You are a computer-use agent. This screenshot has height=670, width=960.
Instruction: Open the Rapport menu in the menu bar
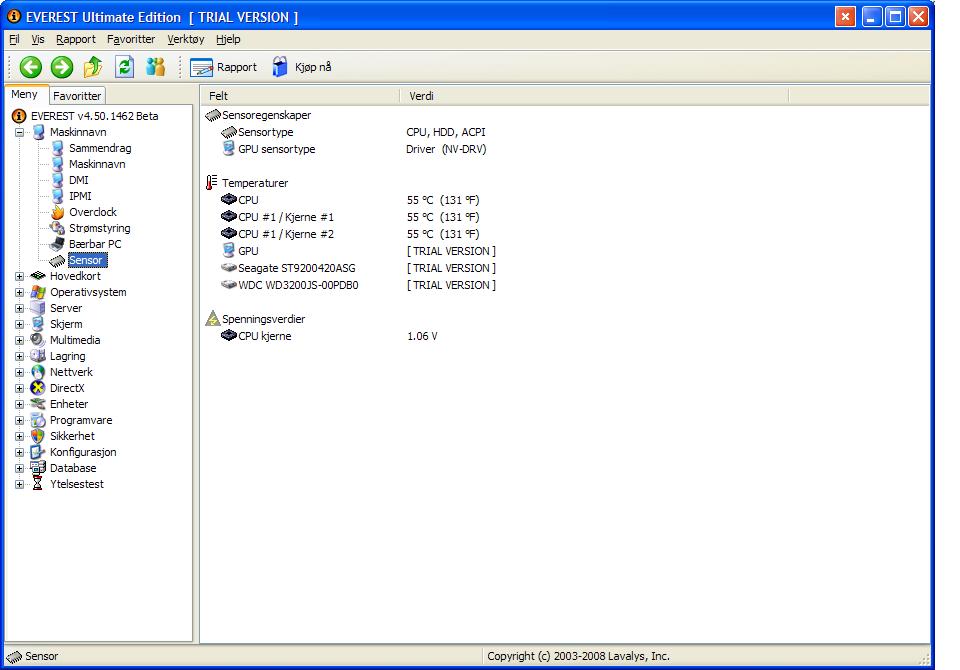[x=76, y=39]
